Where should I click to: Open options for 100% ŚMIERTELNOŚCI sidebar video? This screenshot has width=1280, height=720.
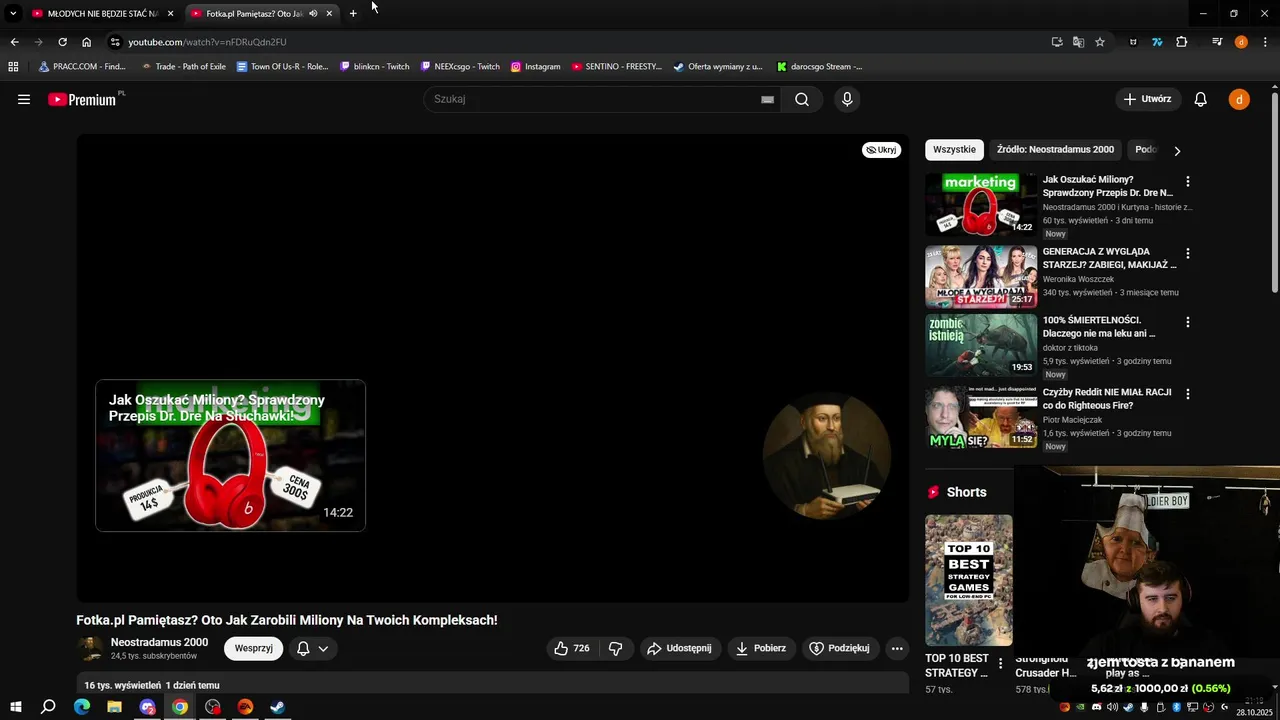1188,322
